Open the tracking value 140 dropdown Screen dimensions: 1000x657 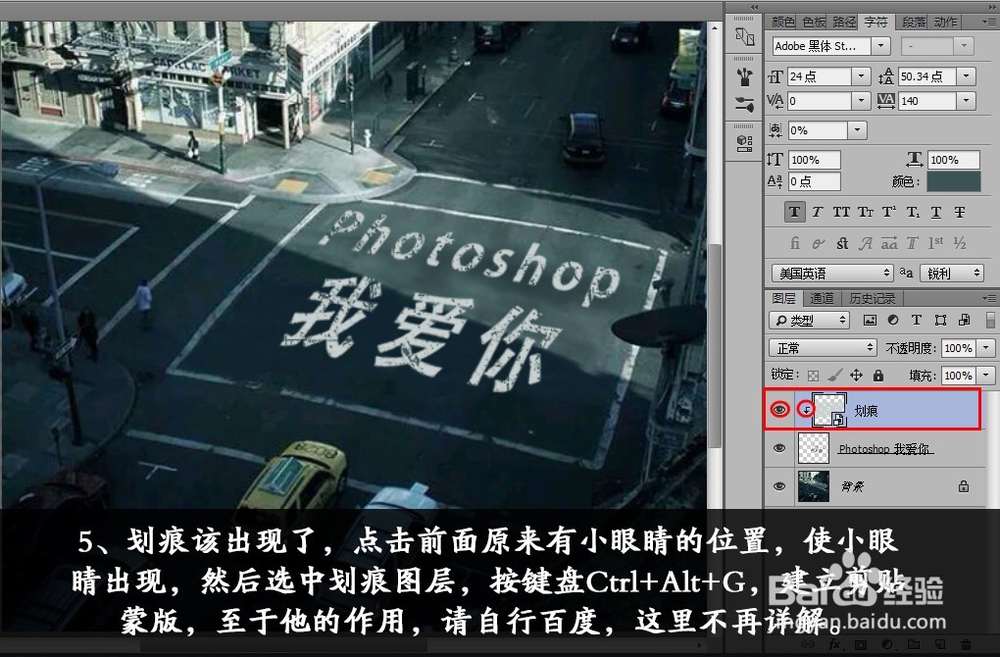[x=966, y=101]
